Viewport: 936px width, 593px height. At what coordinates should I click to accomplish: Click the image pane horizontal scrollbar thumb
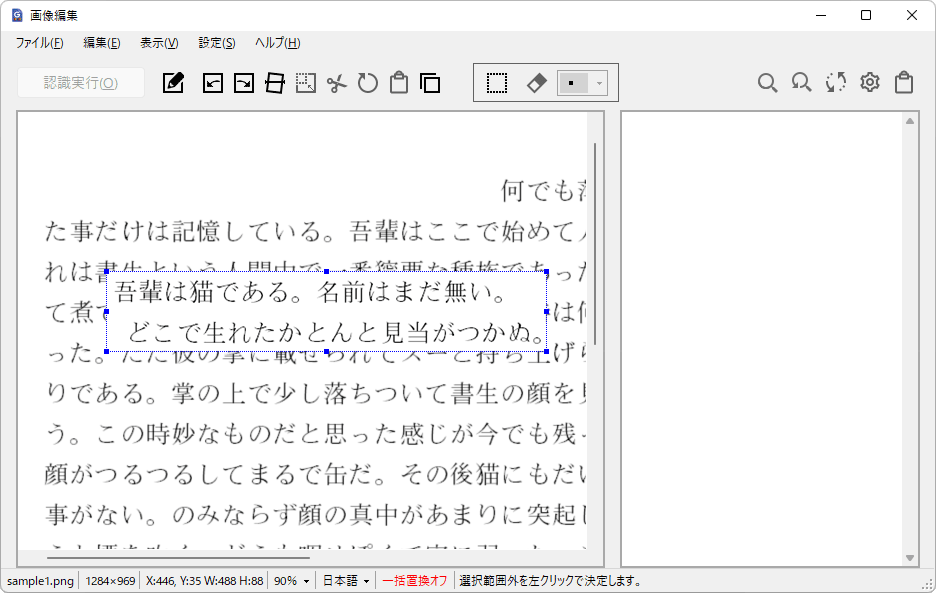tap(178, 558)
